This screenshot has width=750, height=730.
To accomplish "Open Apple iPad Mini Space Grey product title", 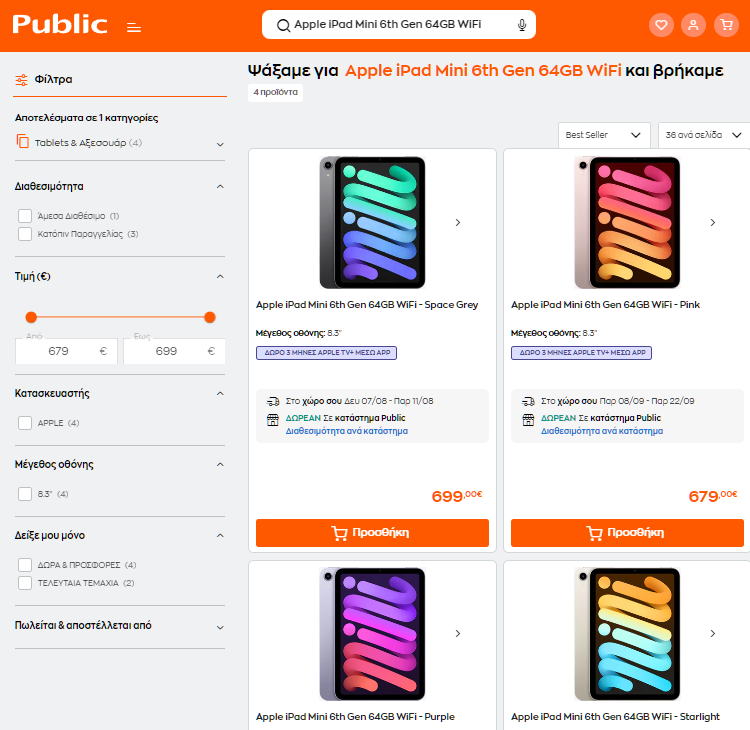I will point(367,305).
